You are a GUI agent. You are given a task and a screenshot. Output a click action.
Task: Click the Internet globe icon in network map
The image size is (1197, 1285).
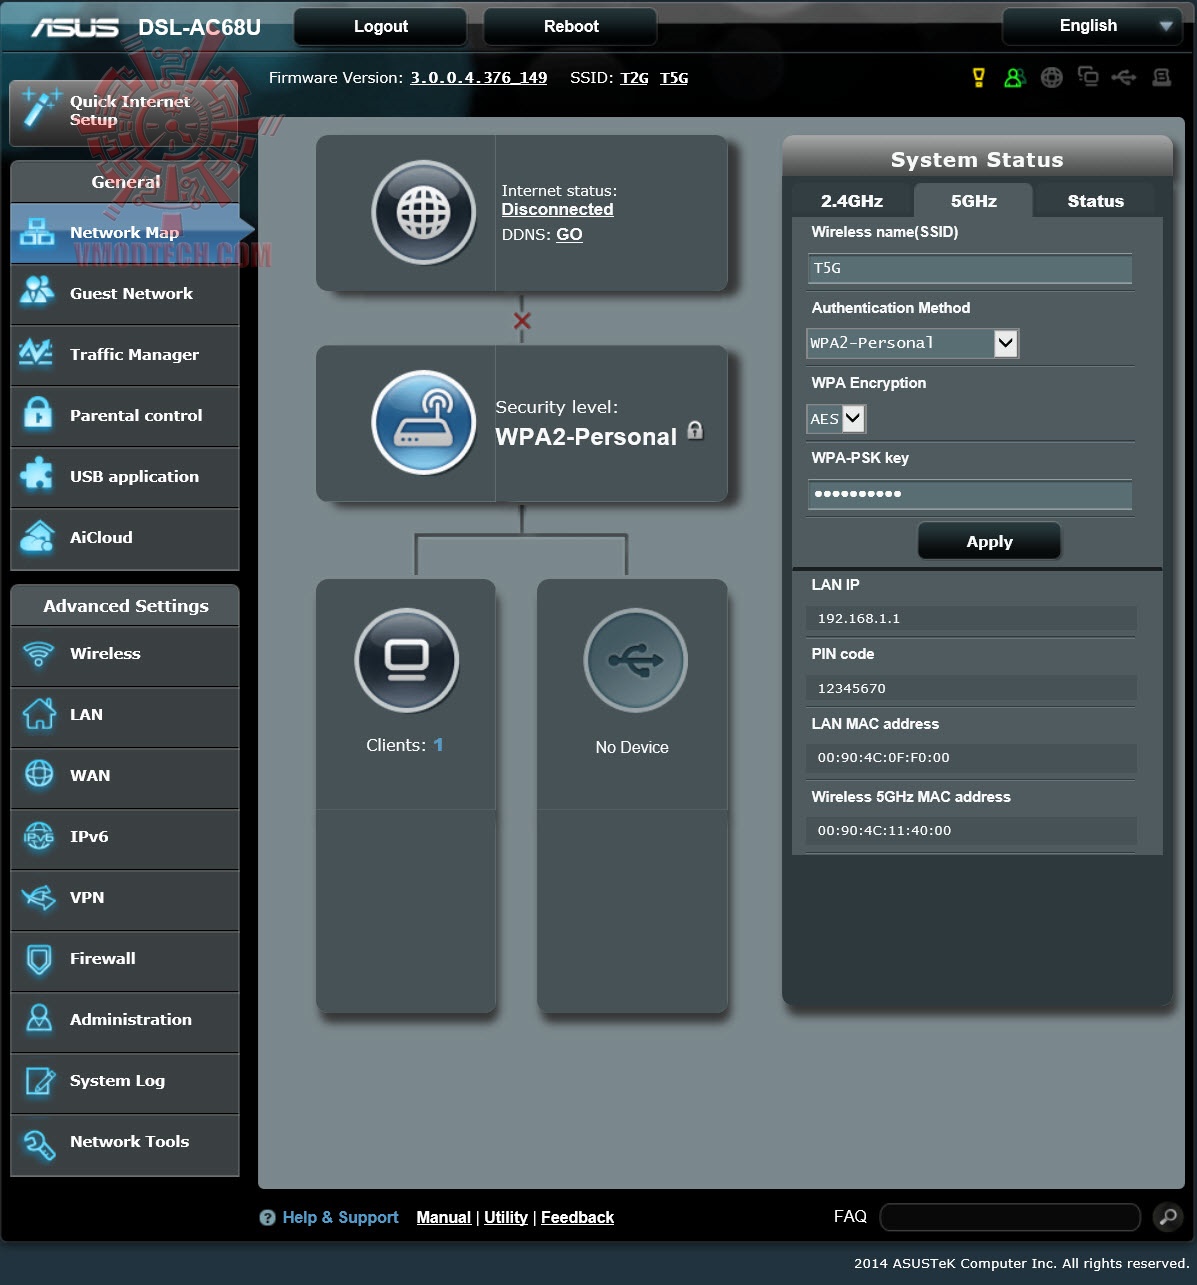(x=423, y=212)
